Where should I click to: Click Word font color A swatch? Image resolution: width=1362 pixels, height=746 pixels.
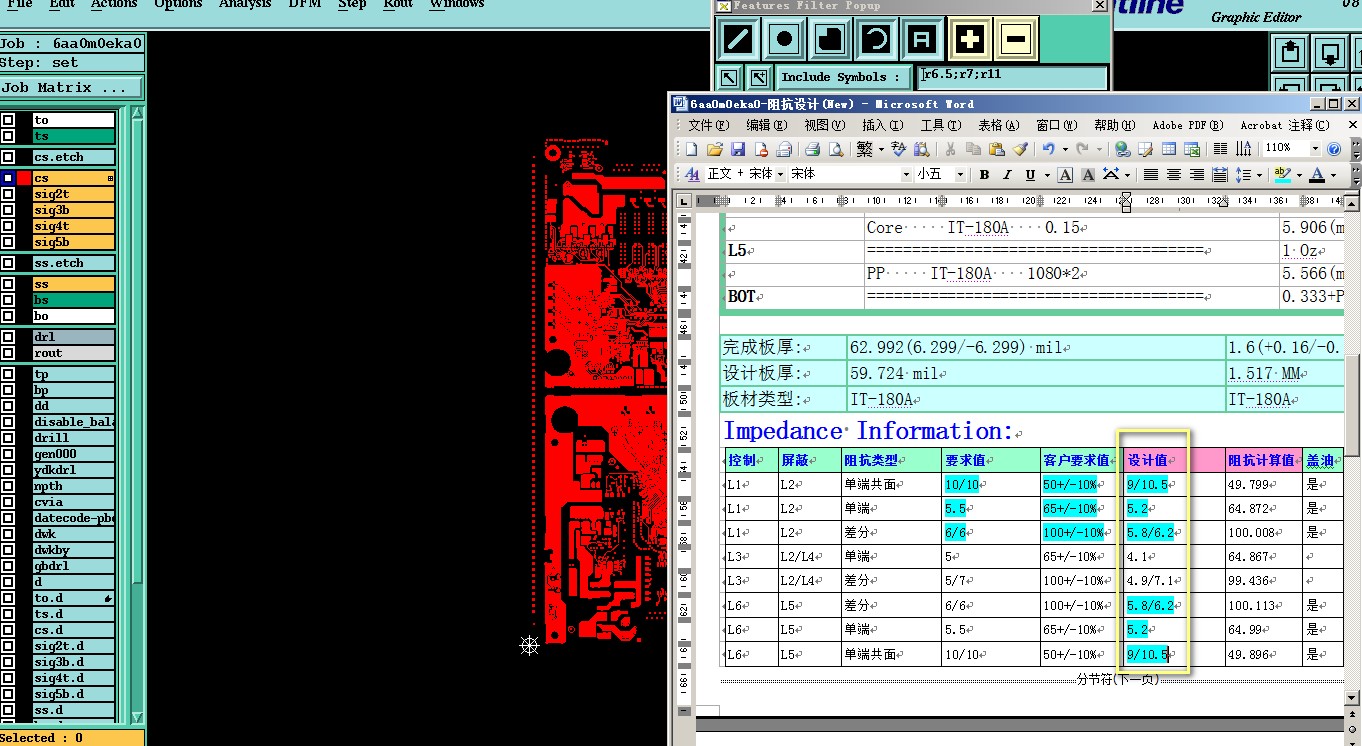1316,174
